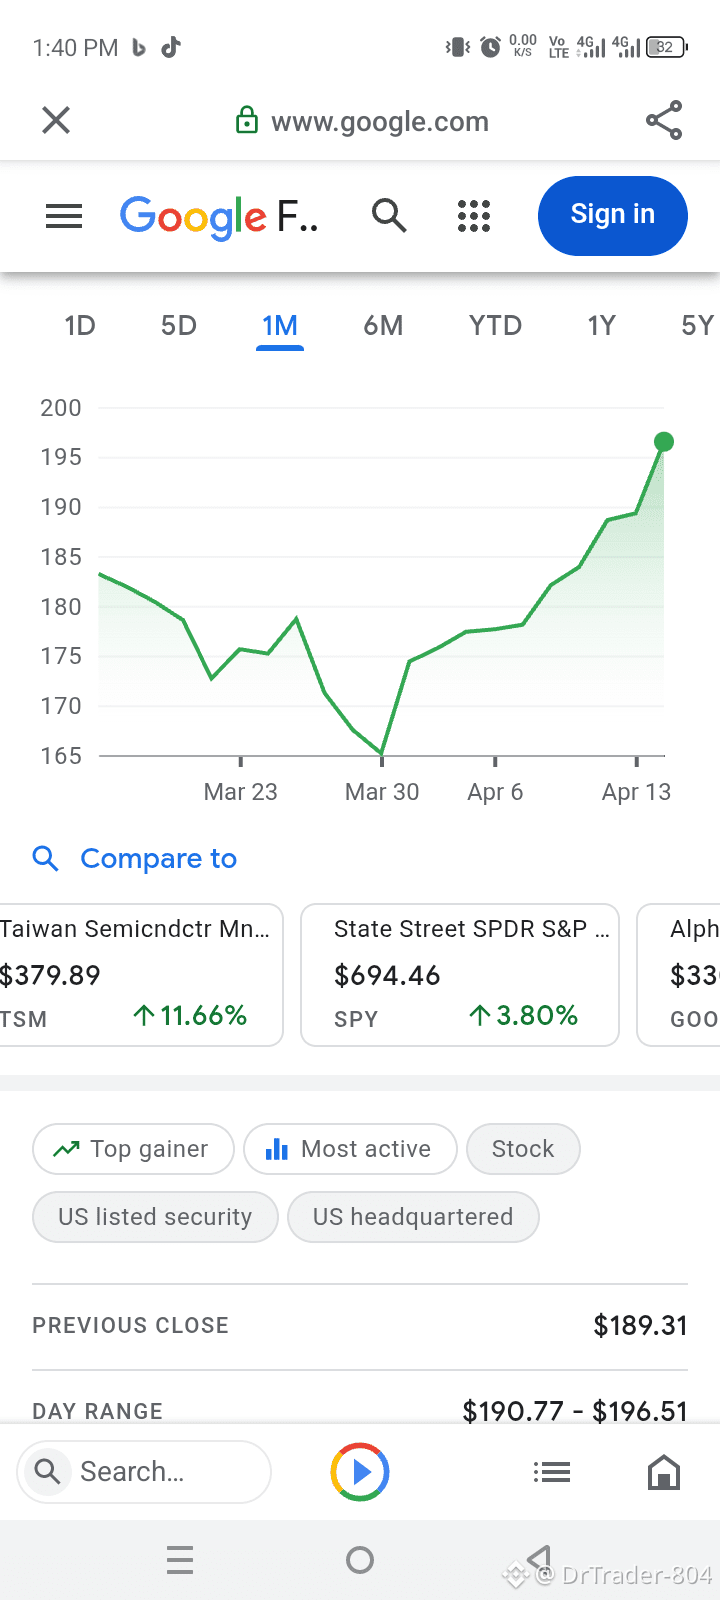
Task: Tap the Google Finance search magnifier icon
Action: tap(389, 215)
